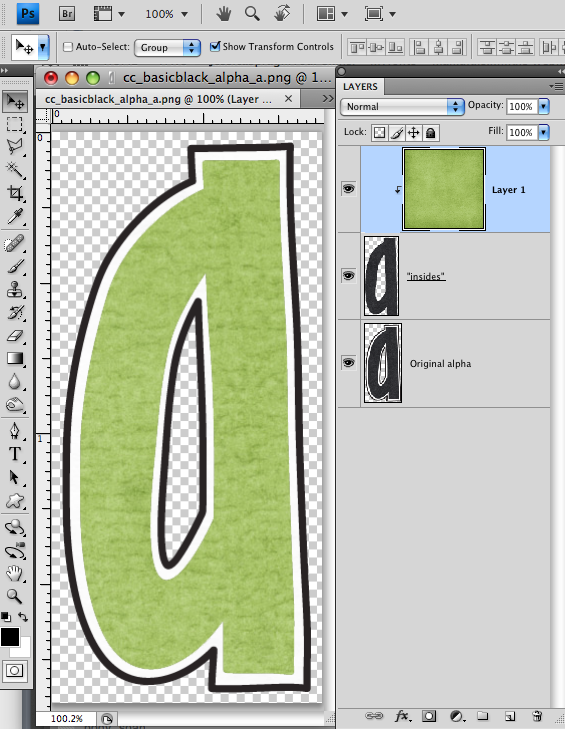Select the Layer 1 green thumbnail
Screen dimensions: 565x729
click(x=444, y=189)
